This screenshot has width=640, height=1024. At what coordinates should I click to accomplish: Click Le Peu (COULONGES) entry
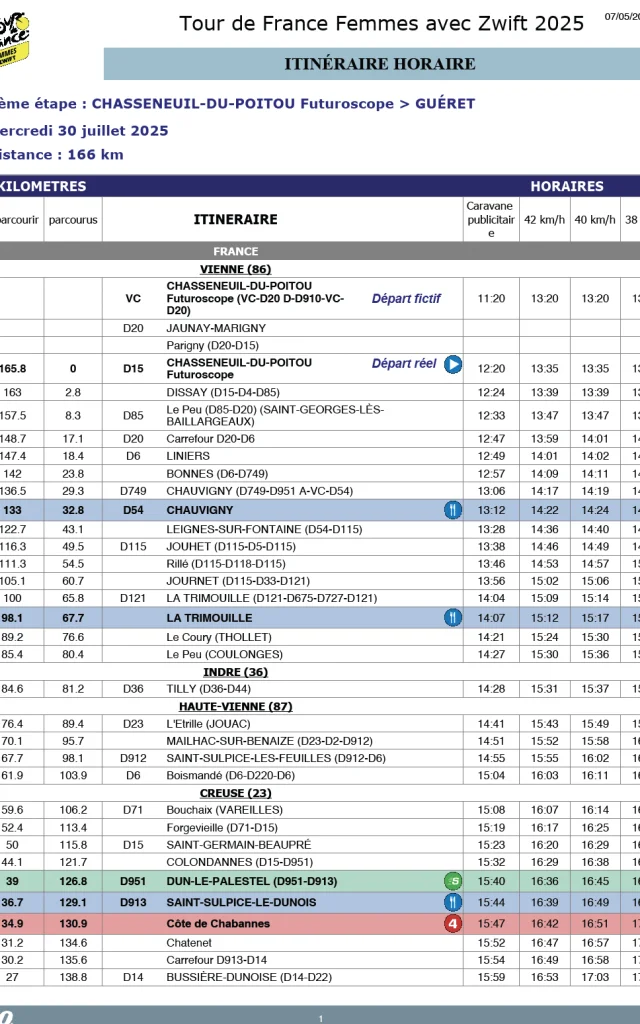click(225, 654)
